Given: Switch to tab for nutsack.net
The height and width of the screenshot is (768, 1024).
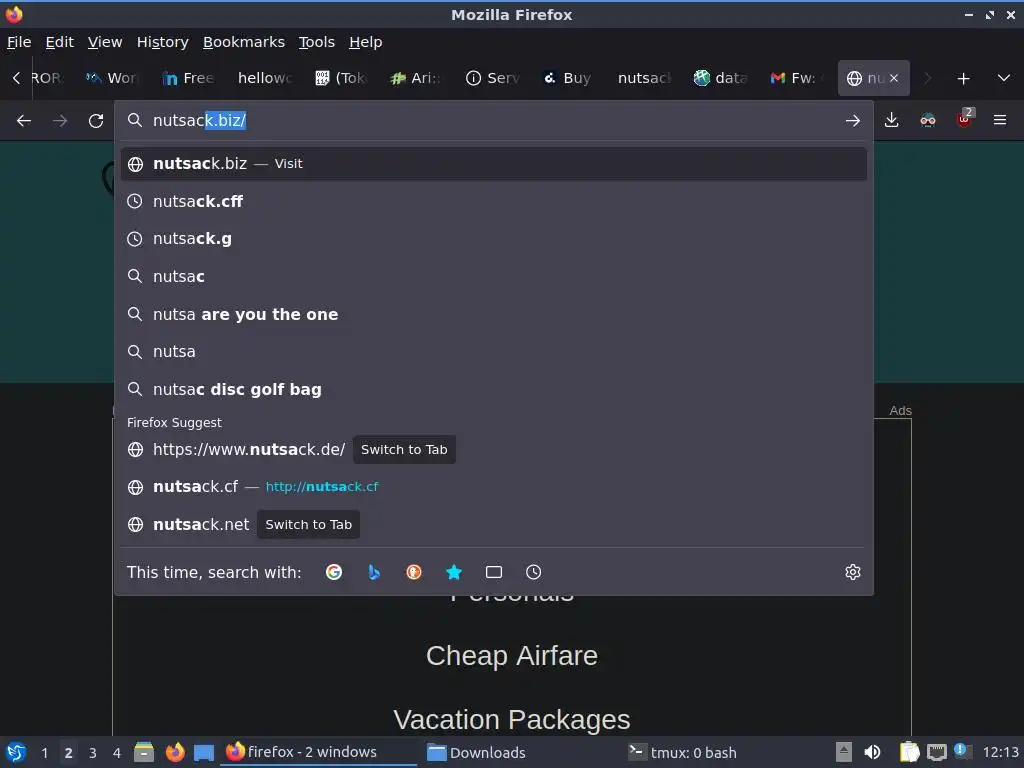Looking at the screenshot, I should click(308, 524).
